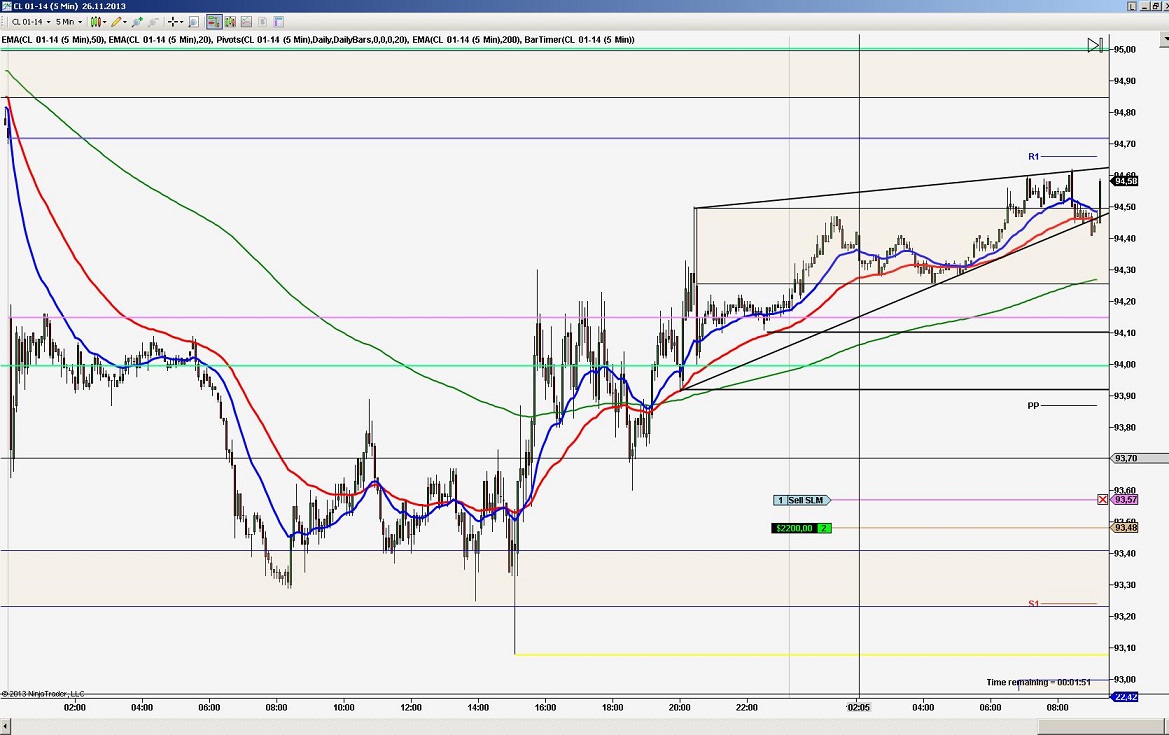Click the arrow marker icon above the price axis
Image resolution: width=1169 pixels, height=735 pixels.
click(x=1094, y=44)
